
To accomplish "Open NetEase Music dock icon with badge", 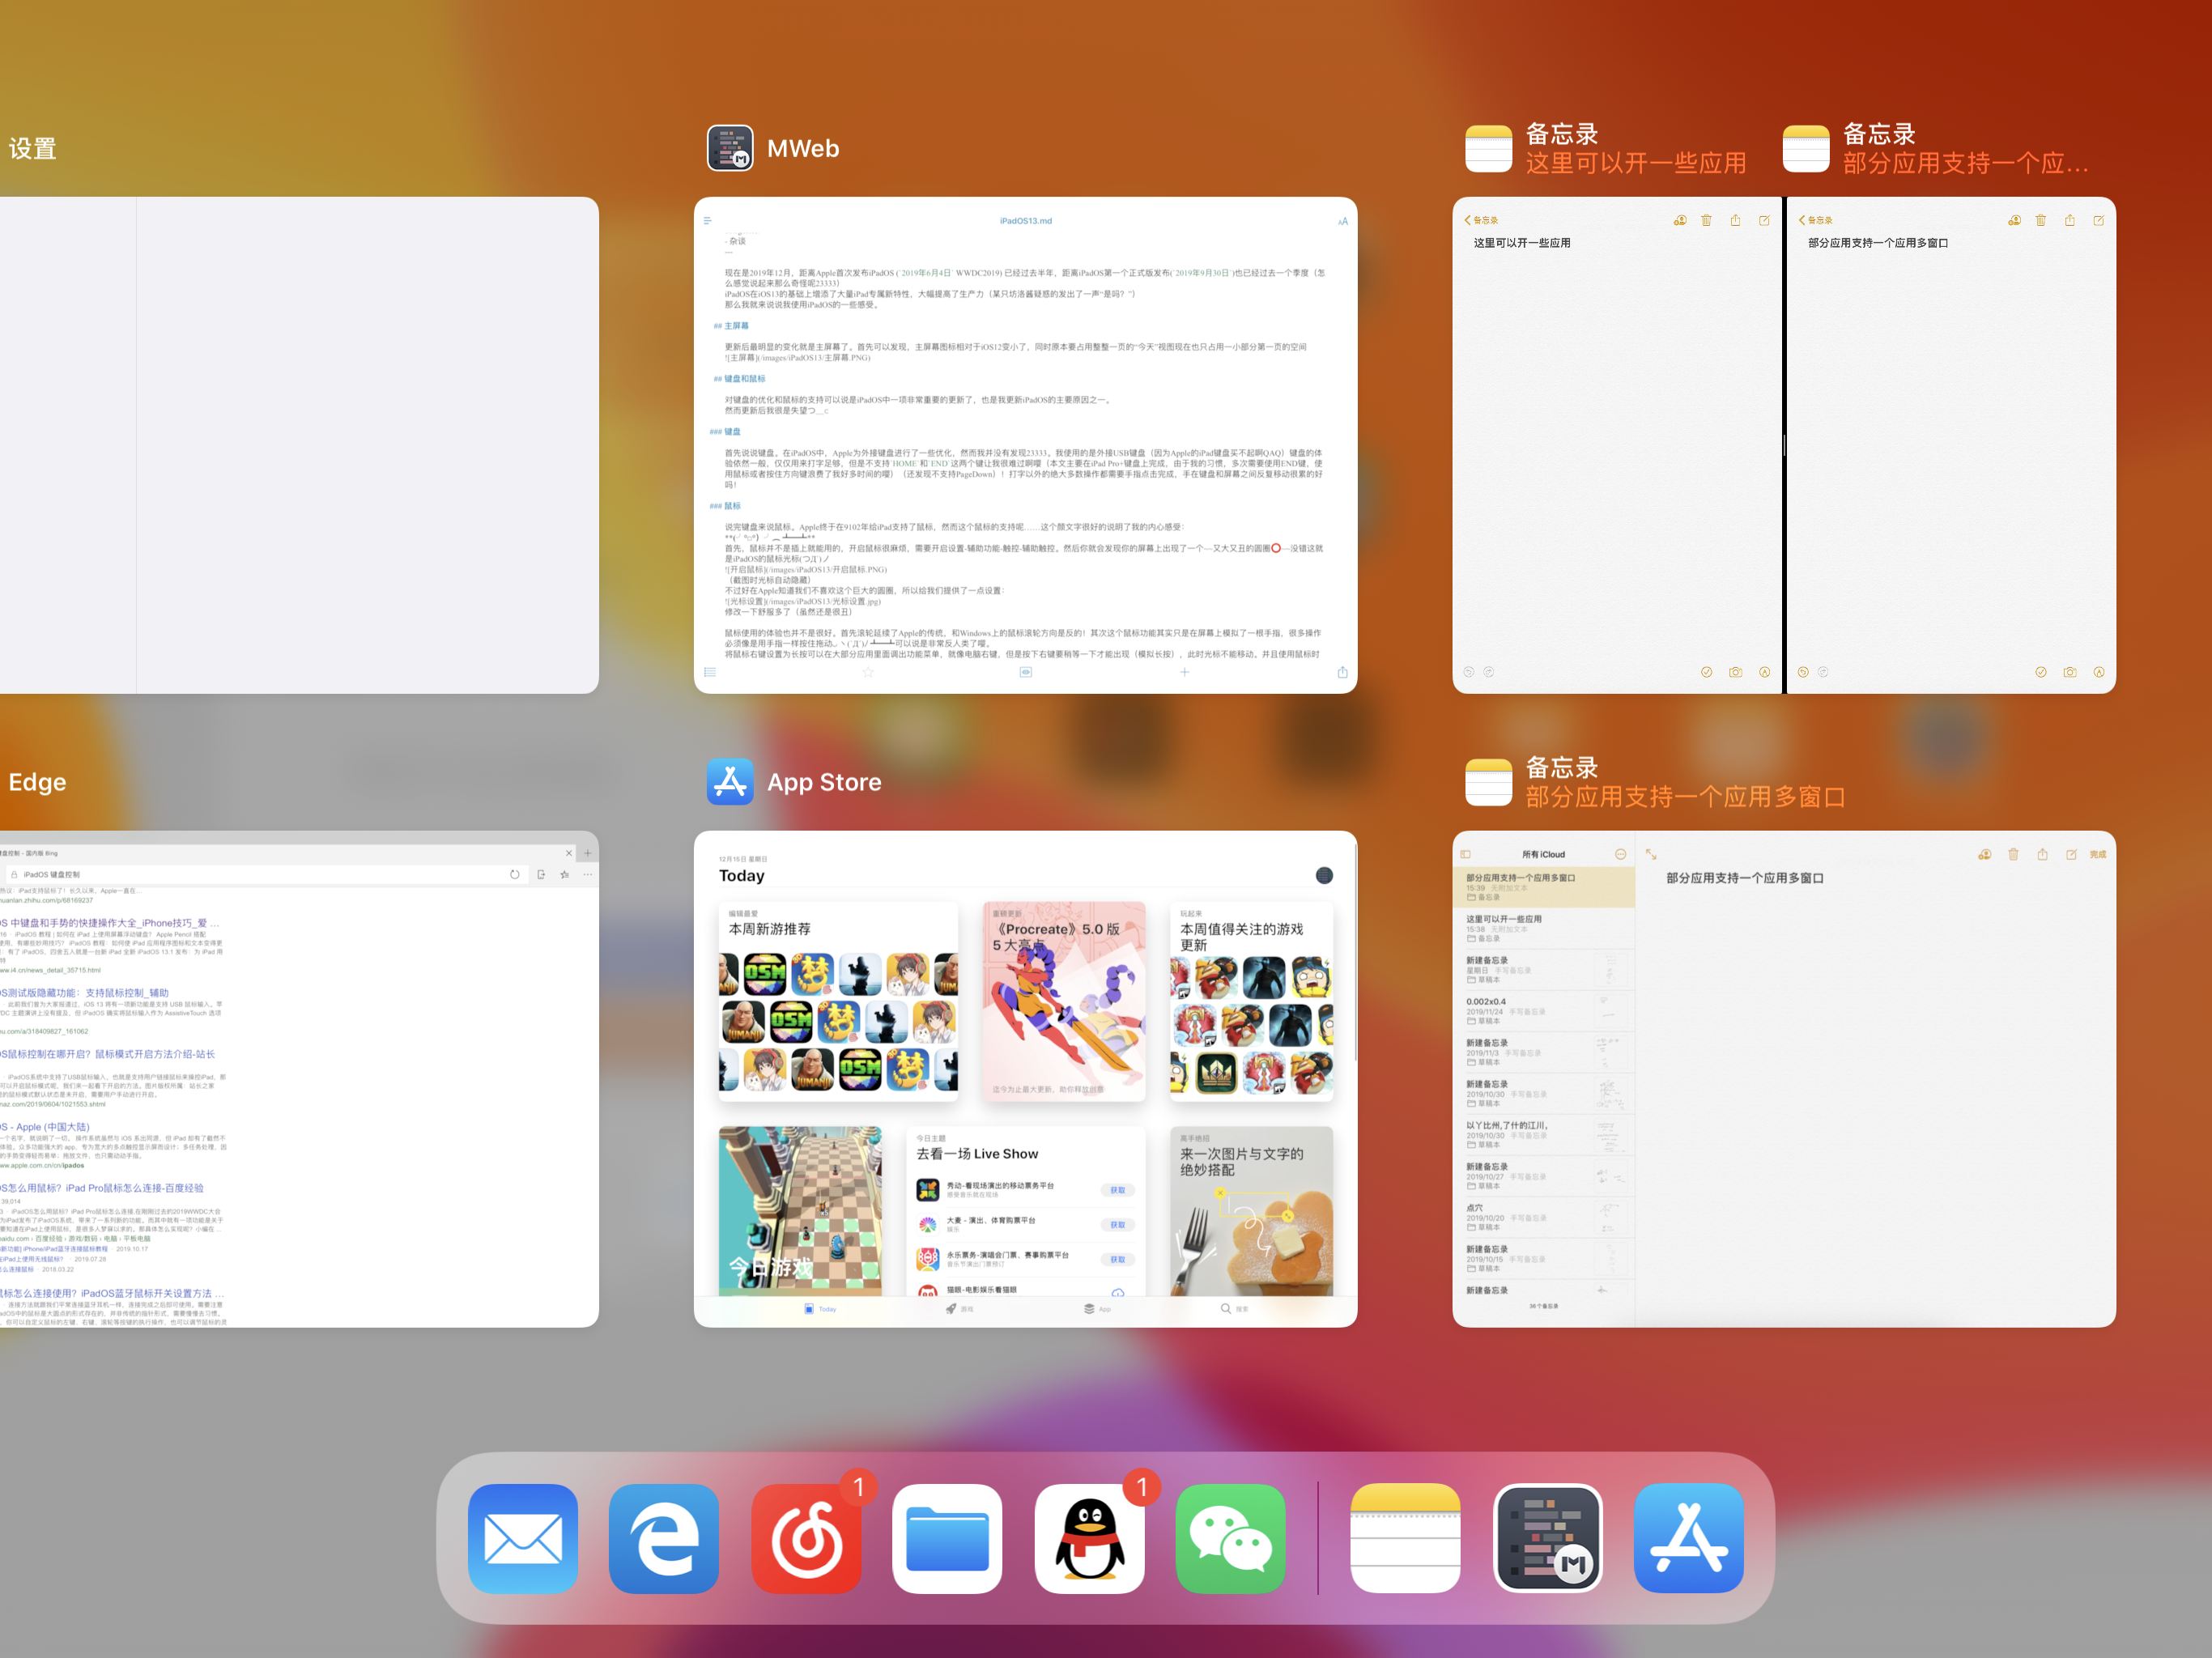I will pos(806,1537).
